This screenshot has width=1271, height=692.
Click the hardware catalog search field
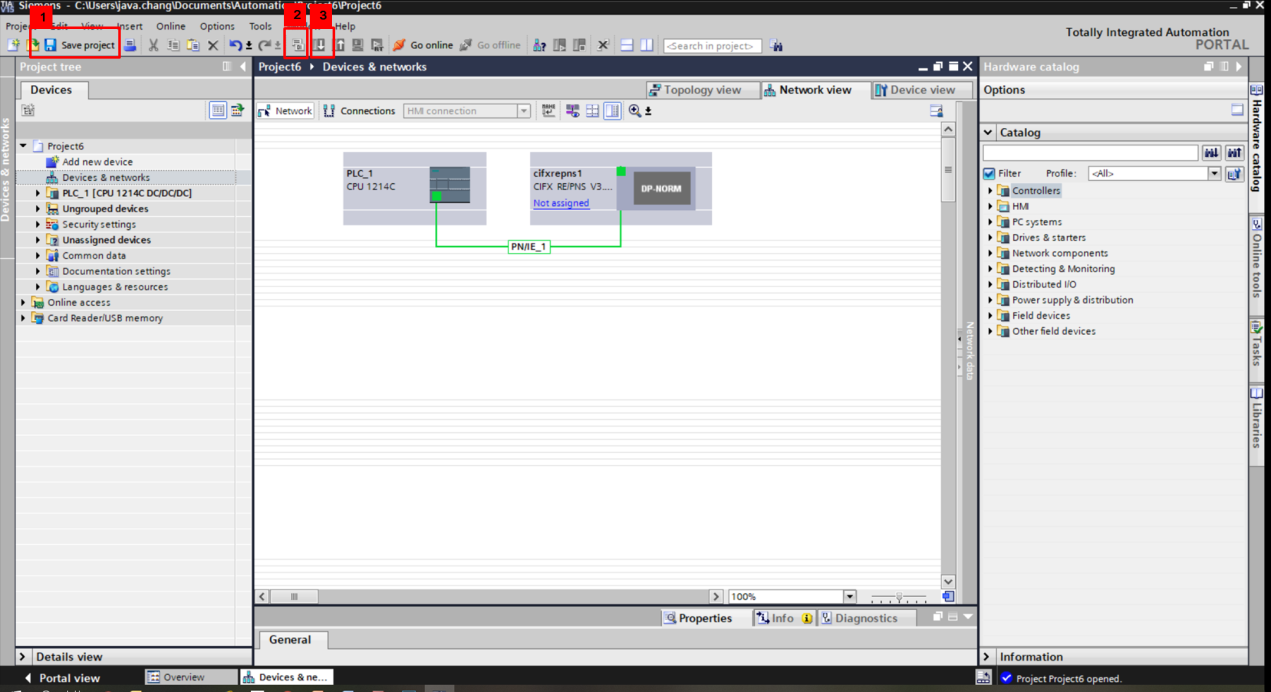point(1090,152)
